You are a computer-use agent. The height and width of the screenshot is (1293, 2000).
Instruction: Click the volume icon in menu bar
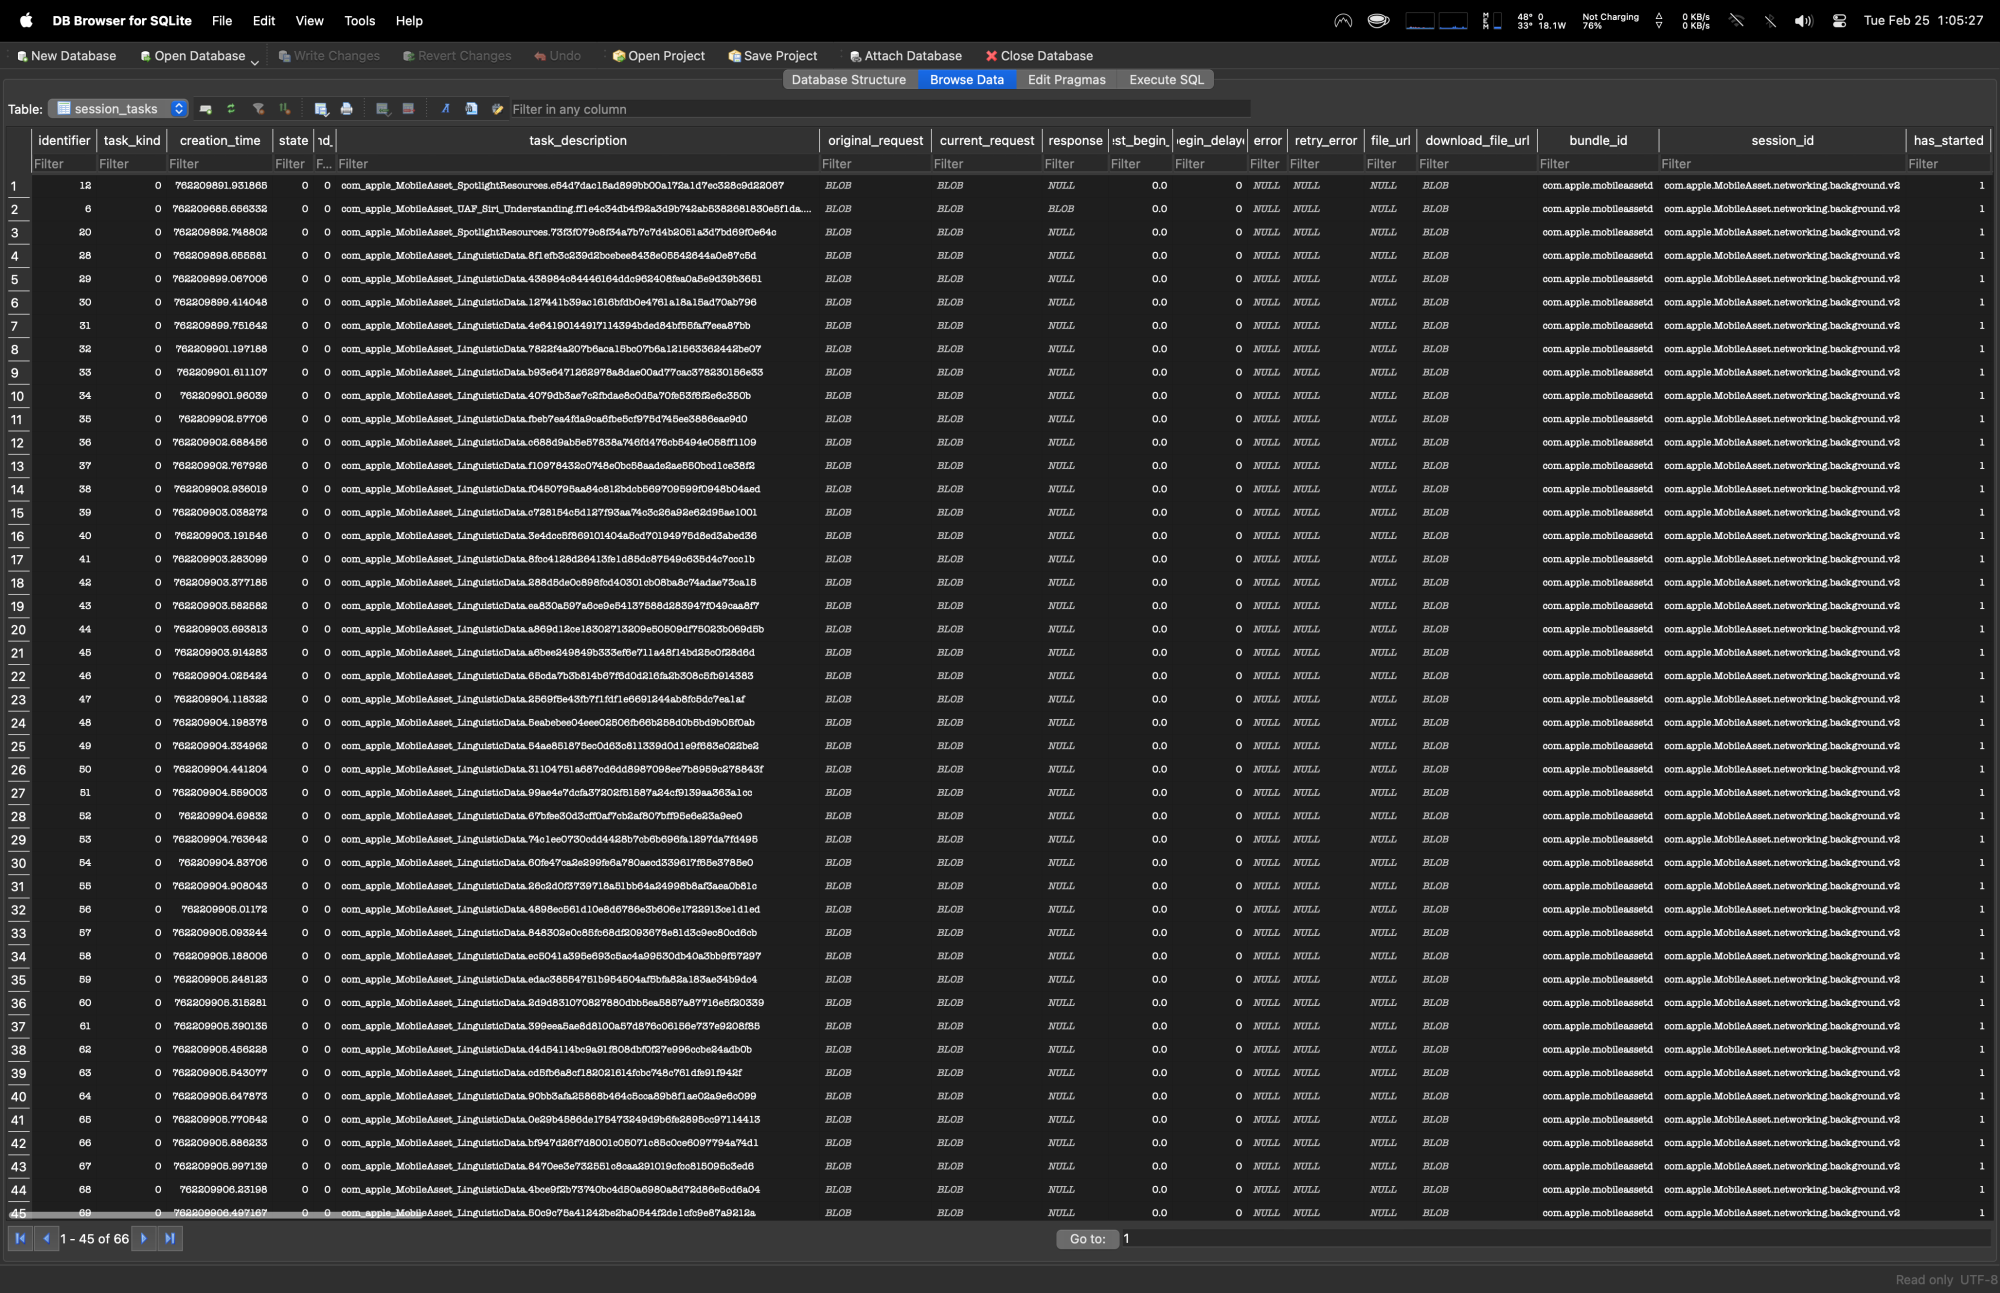pos(1803,20)
